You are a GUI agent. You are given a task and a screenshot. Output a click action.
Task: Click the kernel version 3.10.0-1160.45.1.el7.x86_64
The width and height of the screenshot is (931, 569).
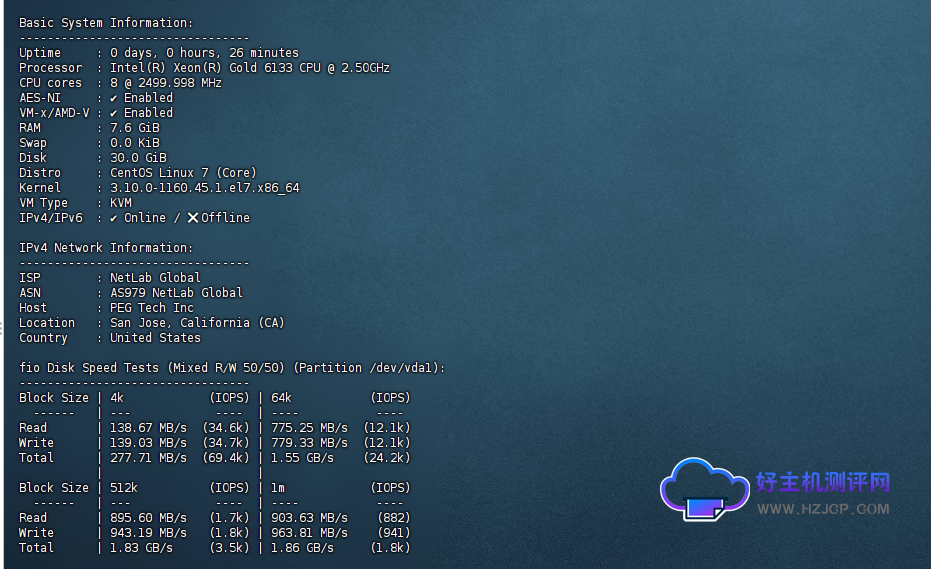204,188
